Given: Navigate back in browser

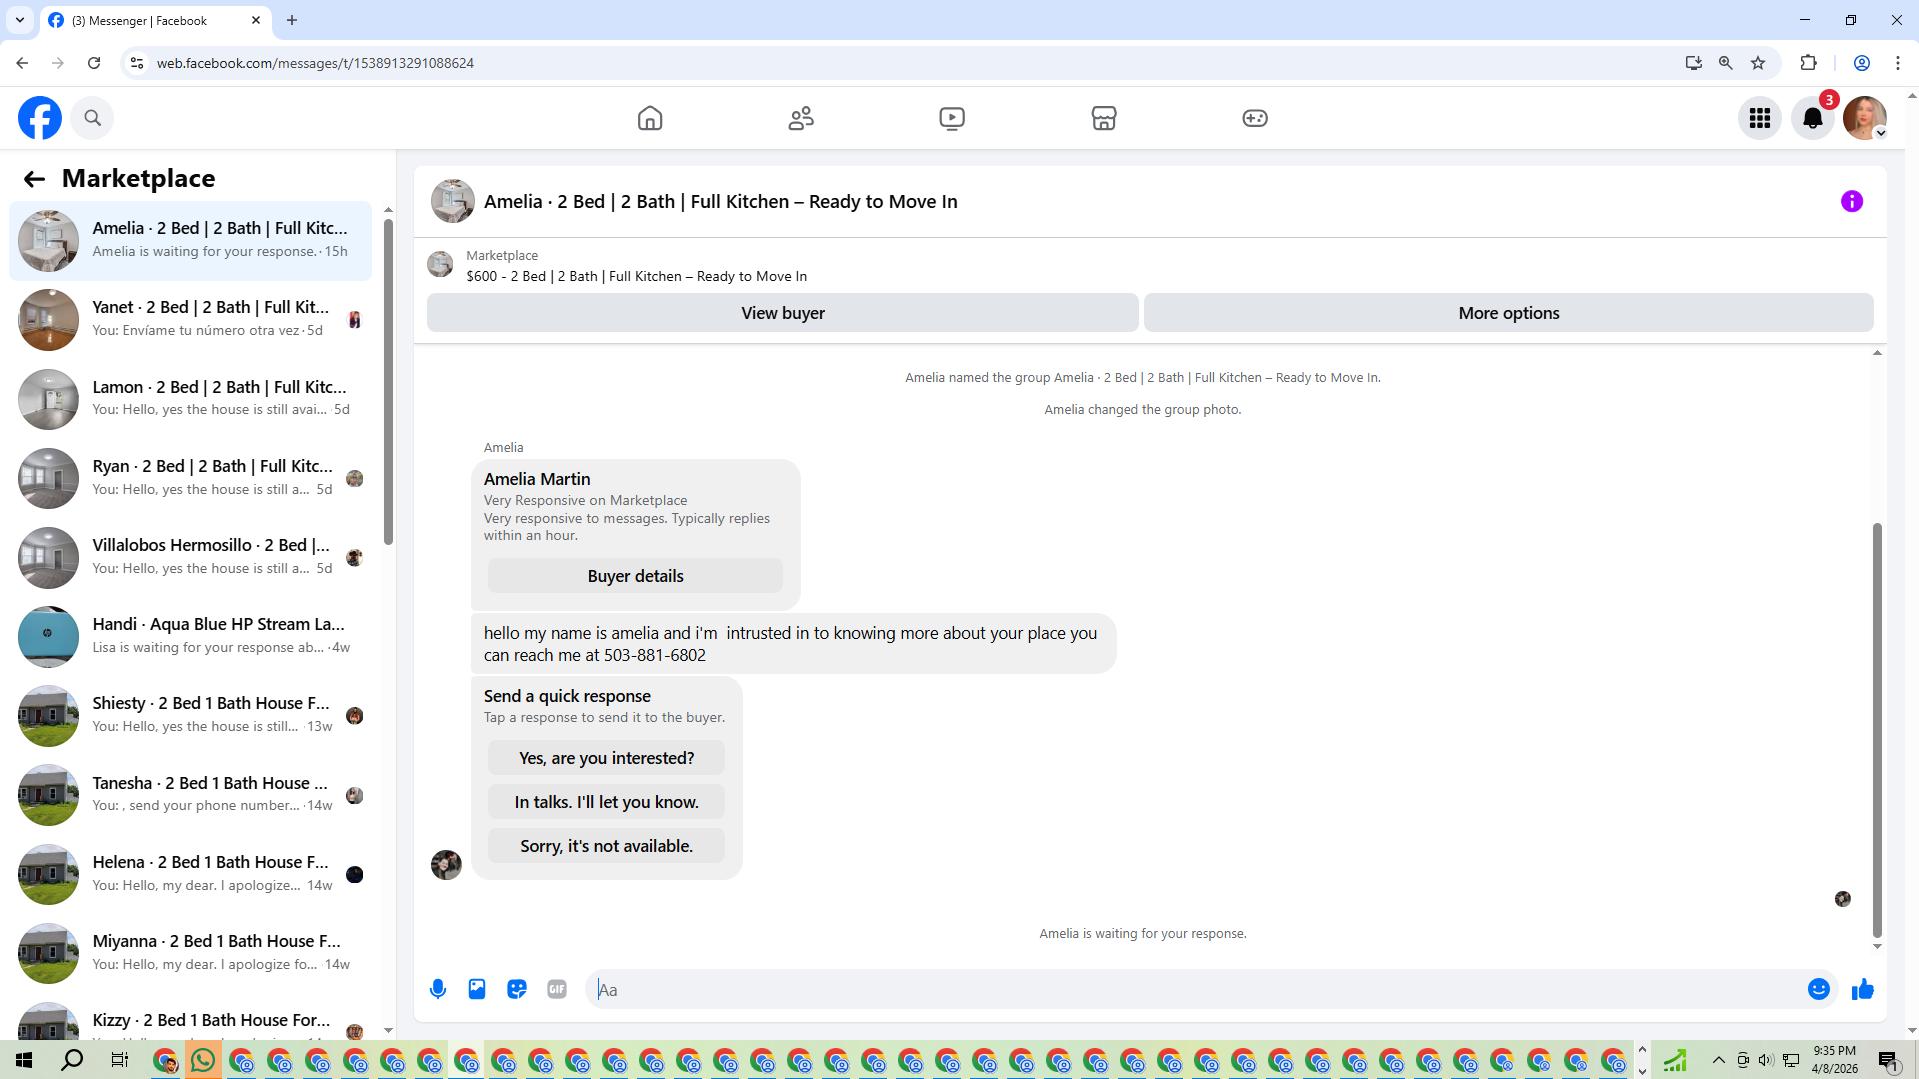Looking at the screenshot, I should click(22, 63).
